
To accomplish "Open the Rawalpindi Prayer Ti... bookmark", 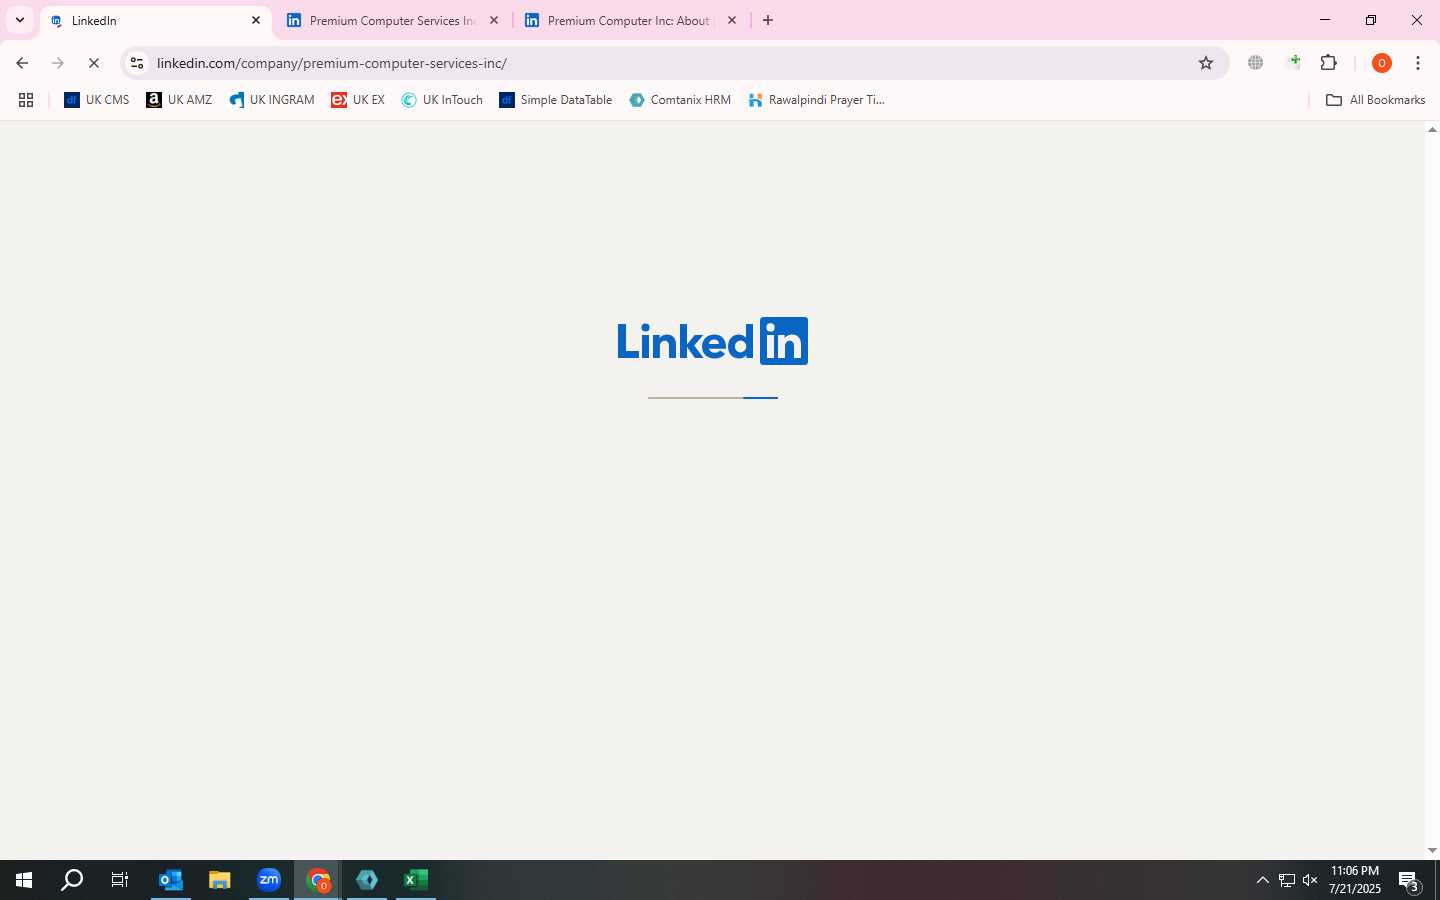I will tap(816, 100).
